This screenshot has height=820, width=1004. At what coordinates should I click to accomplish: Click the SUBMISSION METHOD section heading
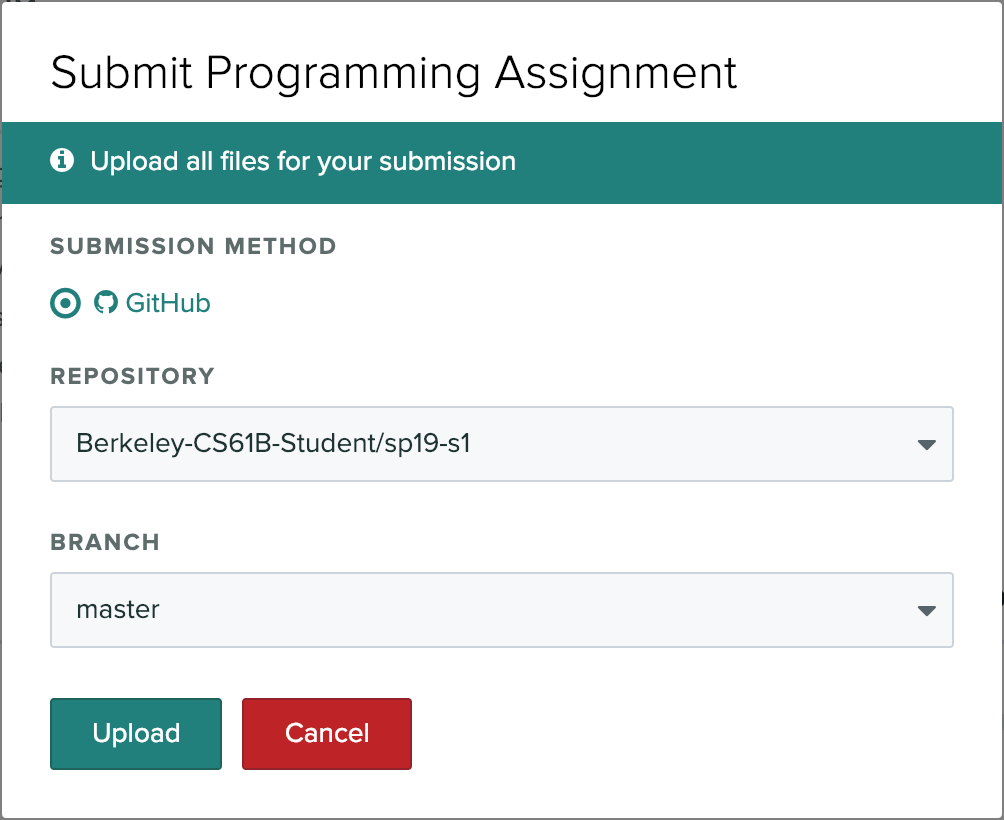click(x=193, y=246)
